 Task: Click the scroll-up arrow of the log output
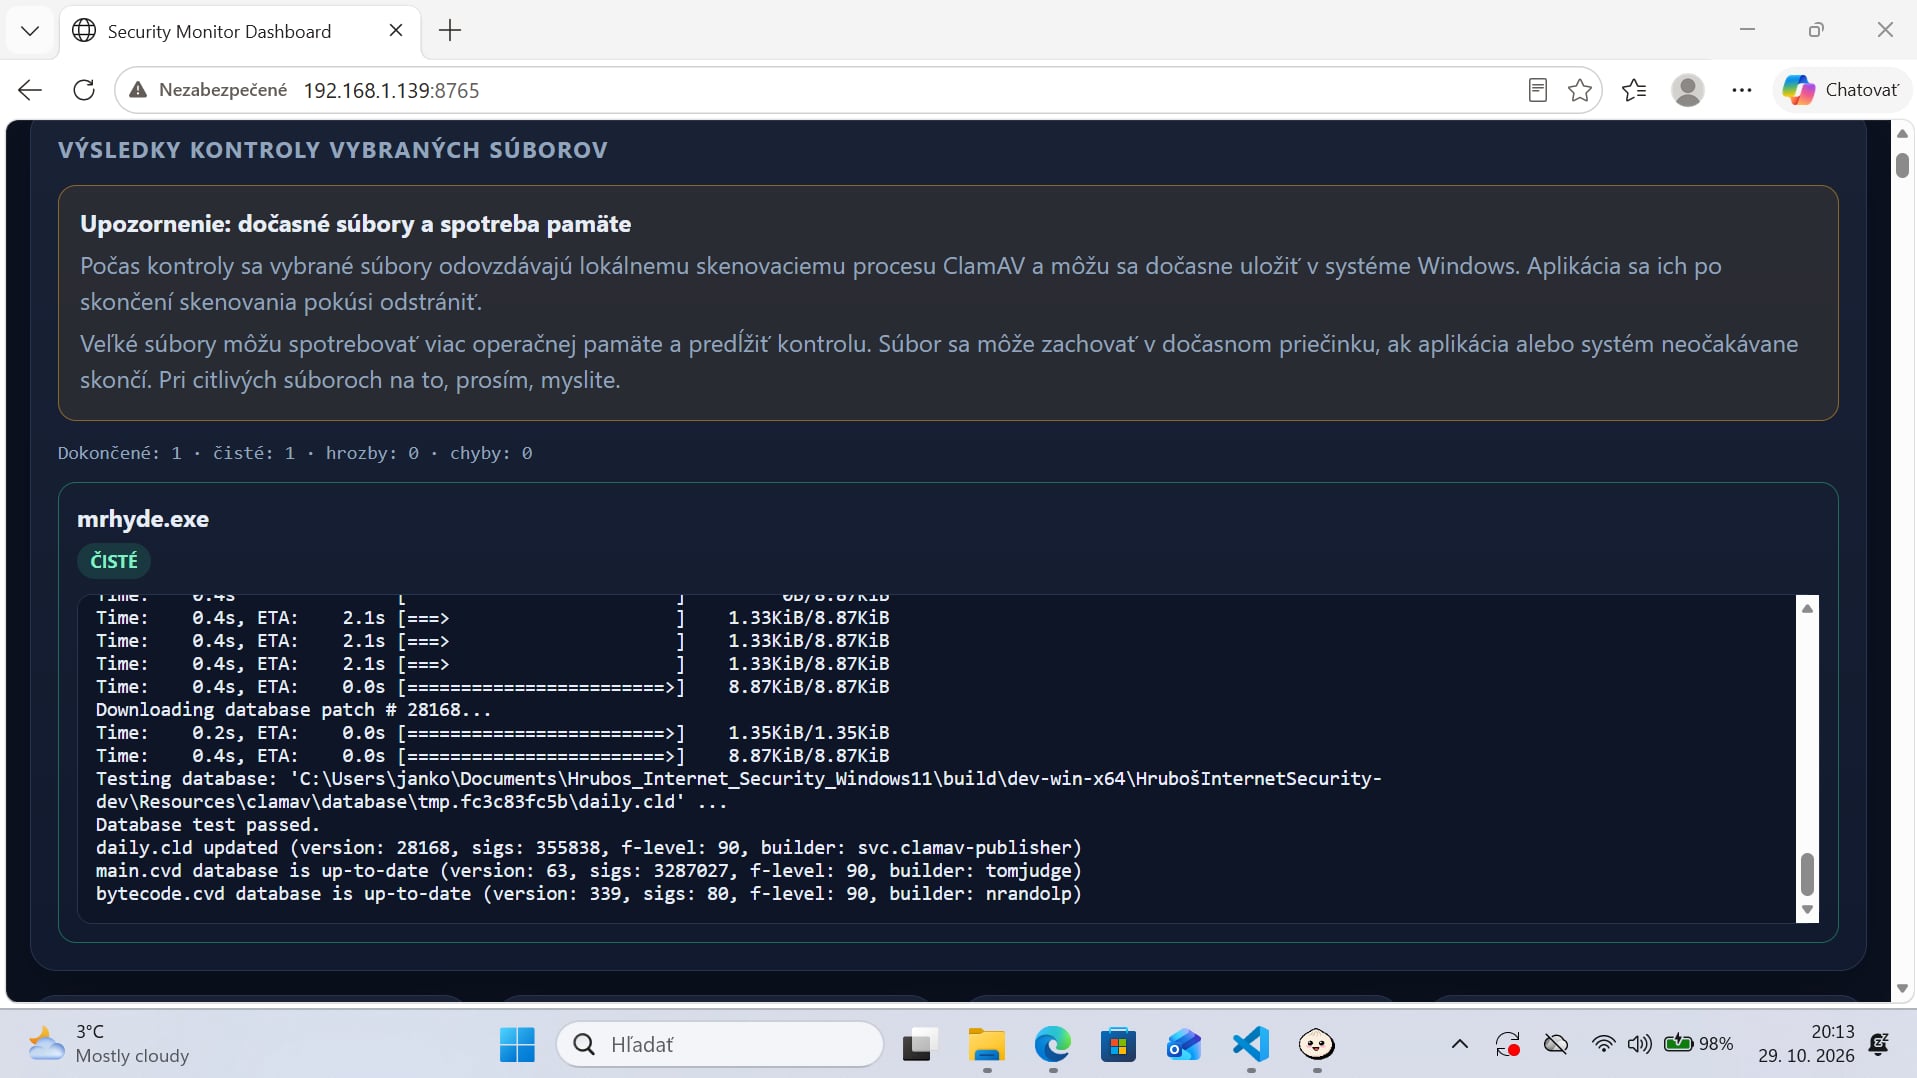1807,608
